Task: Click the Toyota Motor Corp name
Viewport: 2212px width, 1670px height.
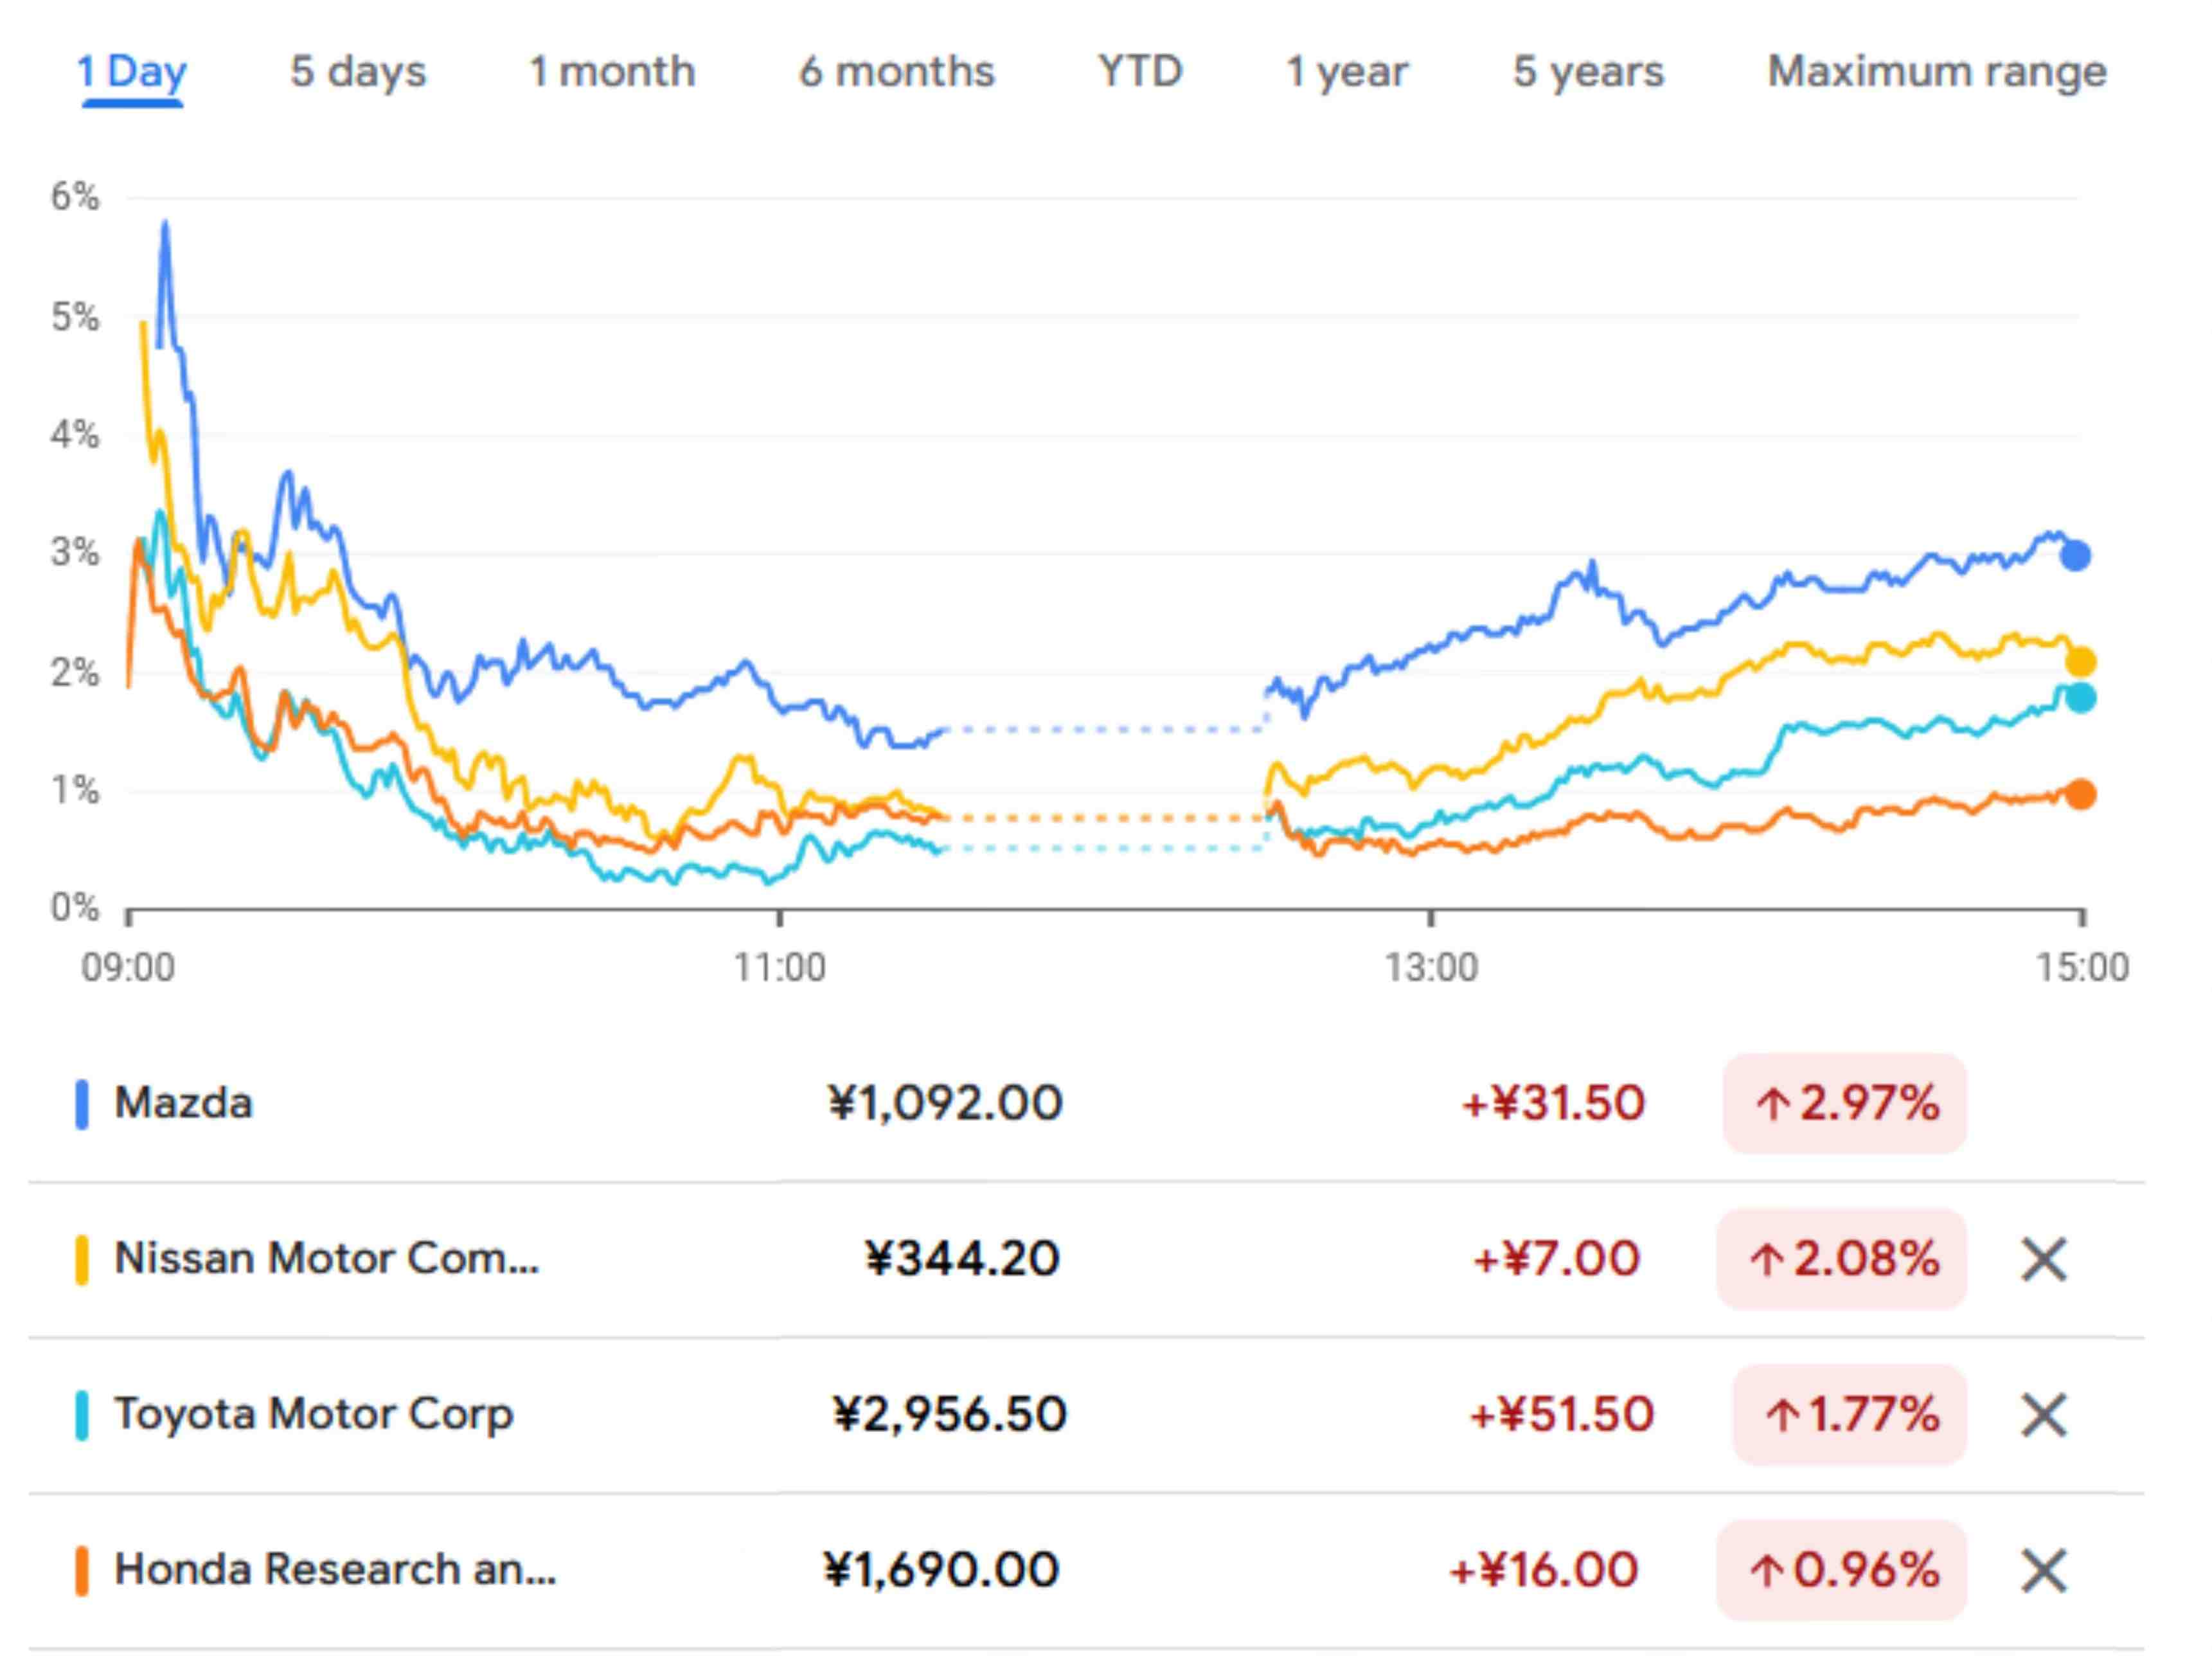Action: click(x=314, y=1414)
